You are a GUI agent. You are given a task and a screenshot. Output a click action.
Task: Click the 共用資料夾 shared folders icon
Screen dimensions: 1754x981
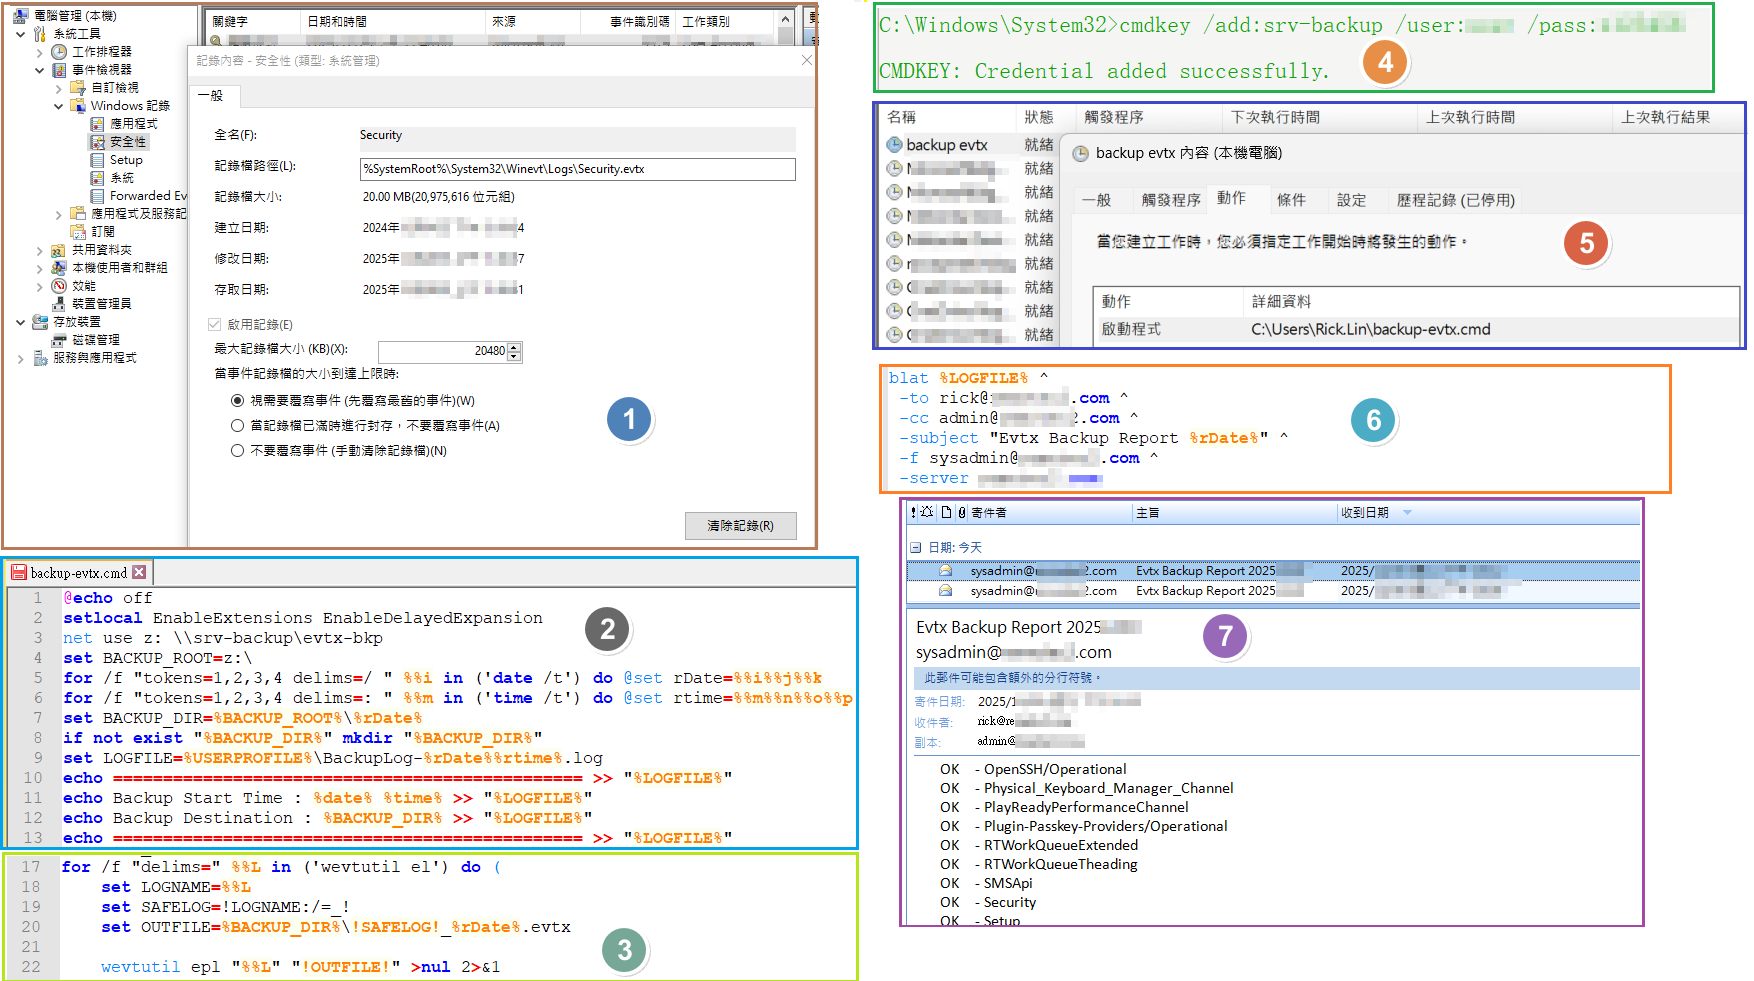pos(59,250)
